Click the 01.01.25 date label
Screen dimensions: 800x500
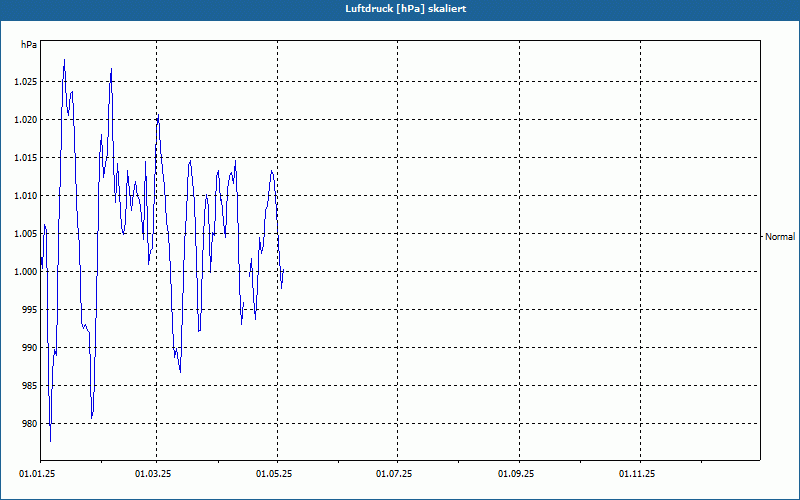click(37, 474)
